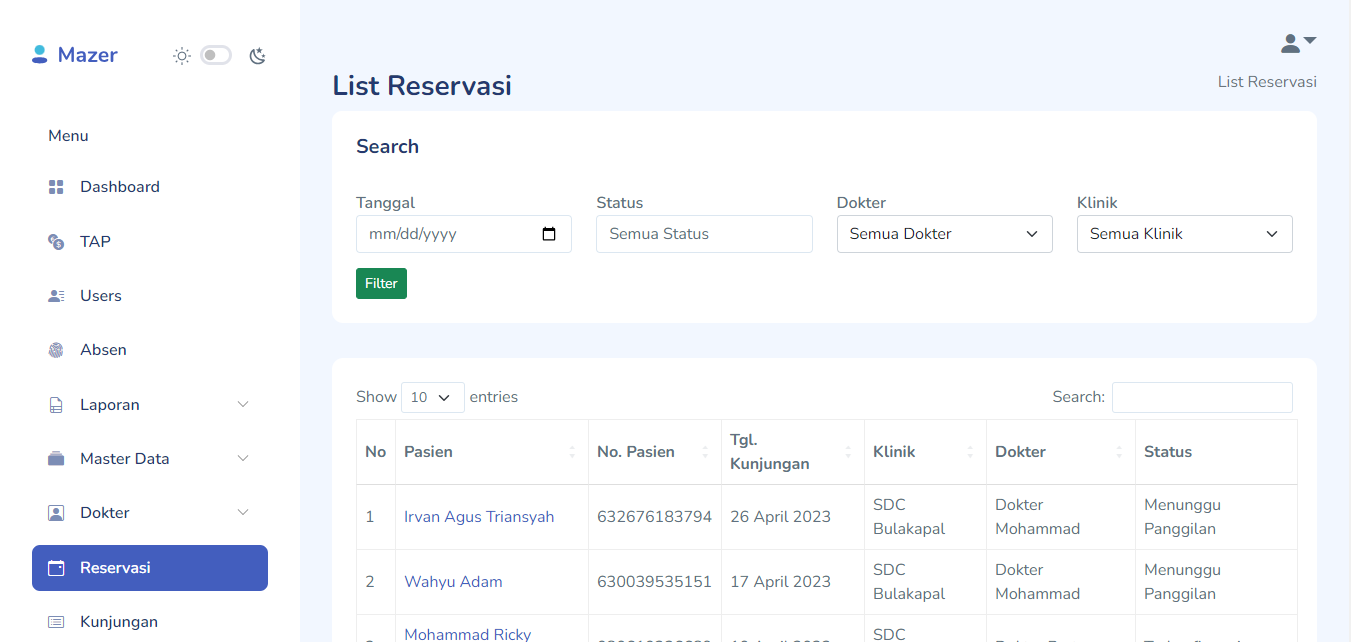Click the TAP coins icon

pyautogui.click(x=56, y=242)
